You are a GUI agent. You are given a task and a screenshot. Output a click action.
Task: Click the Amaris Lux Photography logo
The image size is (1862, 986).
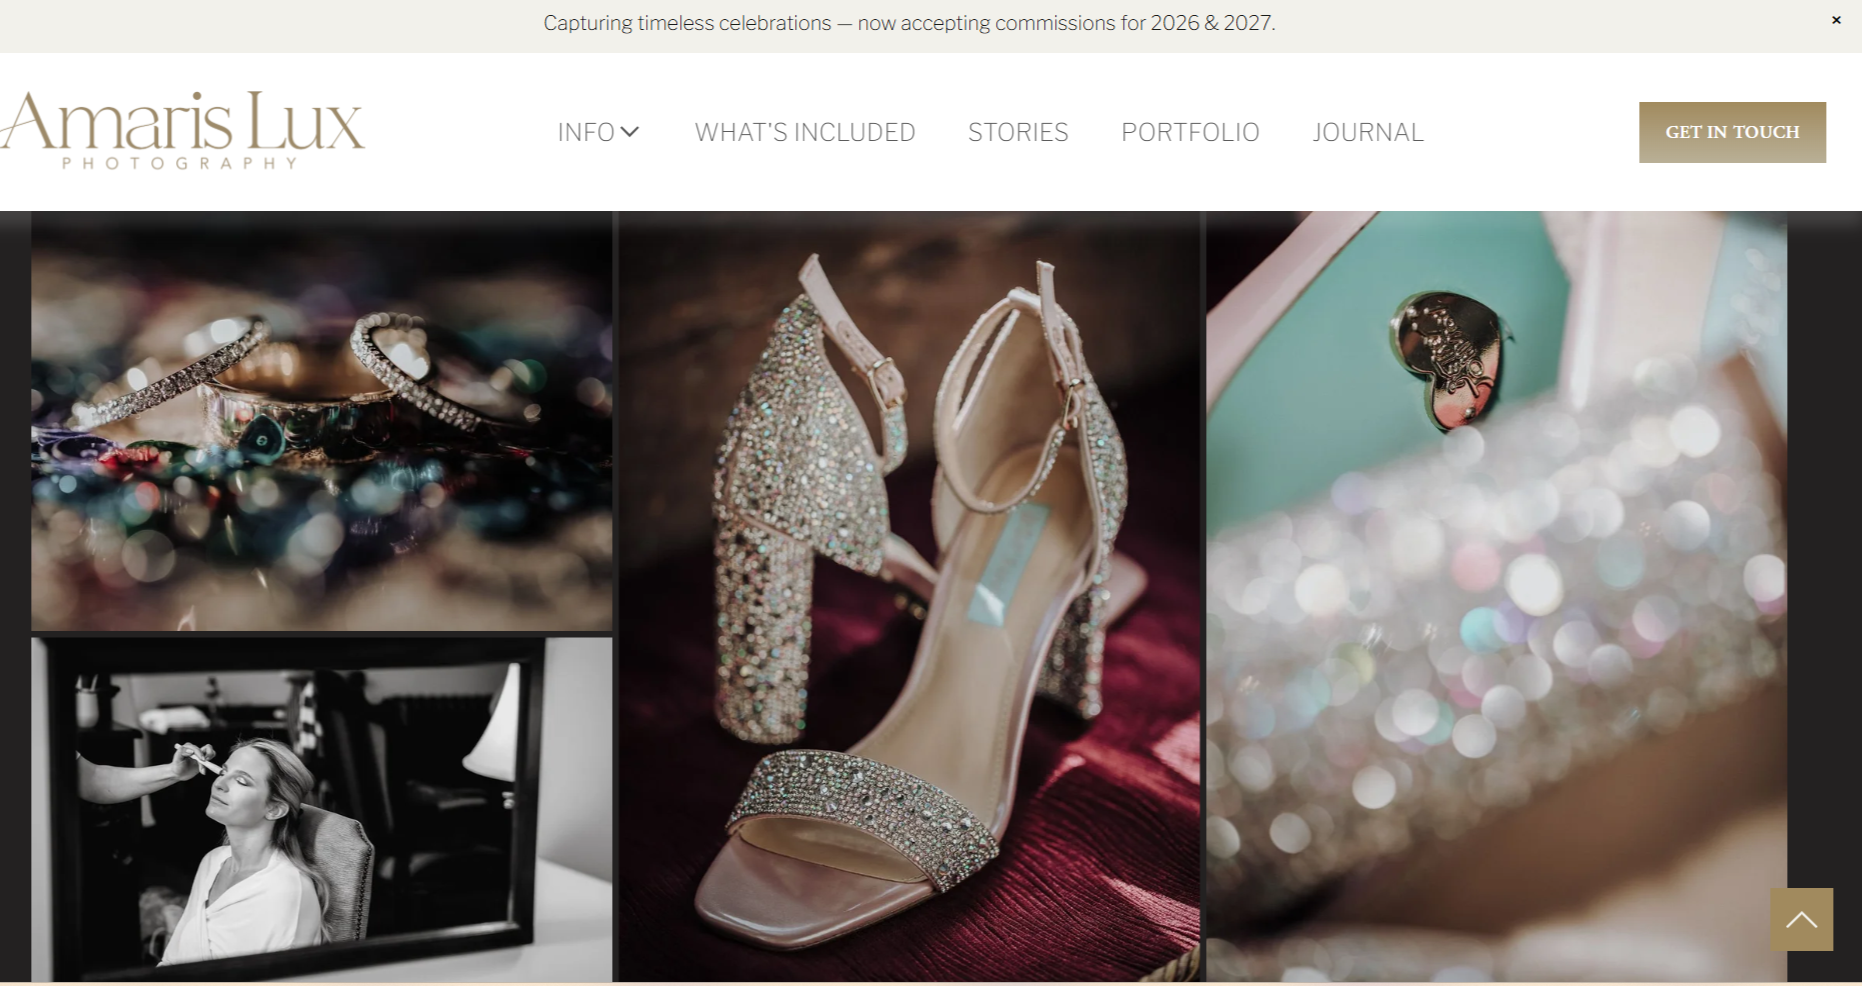(182, 131)
